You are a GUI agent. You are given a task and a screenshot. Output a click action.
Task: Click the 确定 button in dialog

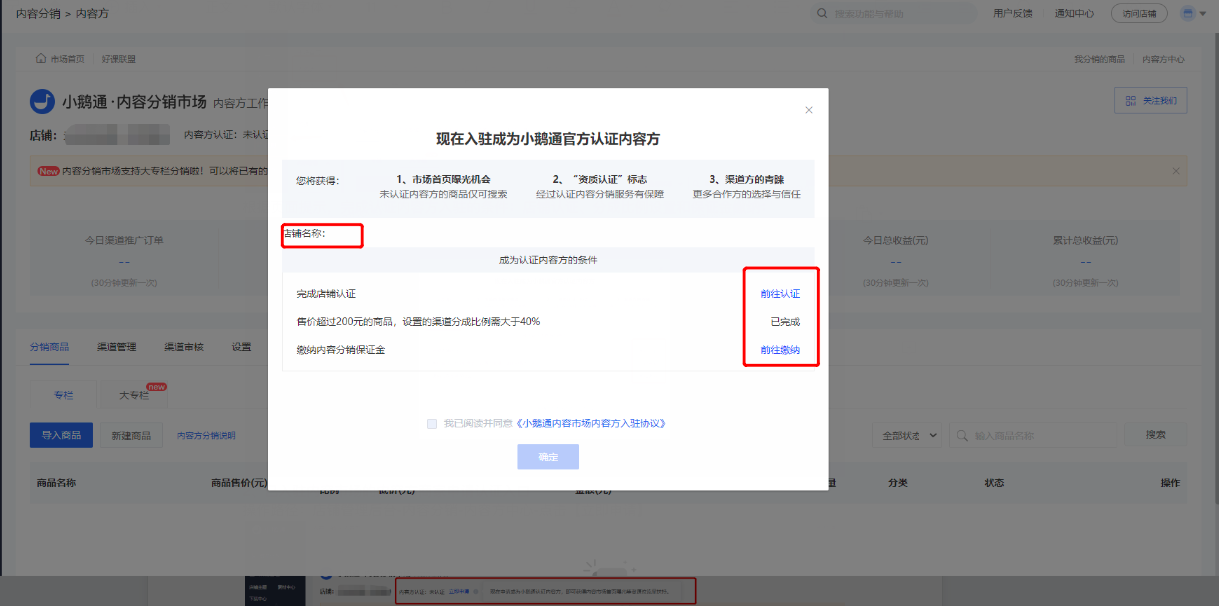click(x=548, y=457)
